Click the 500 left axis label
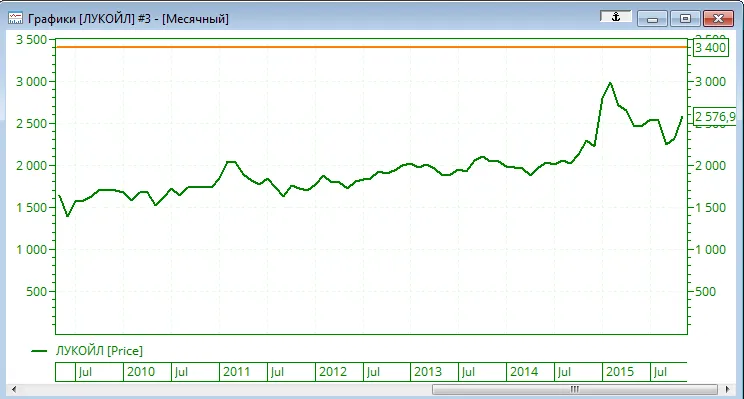The image size is (744, 399). (37, 291)
